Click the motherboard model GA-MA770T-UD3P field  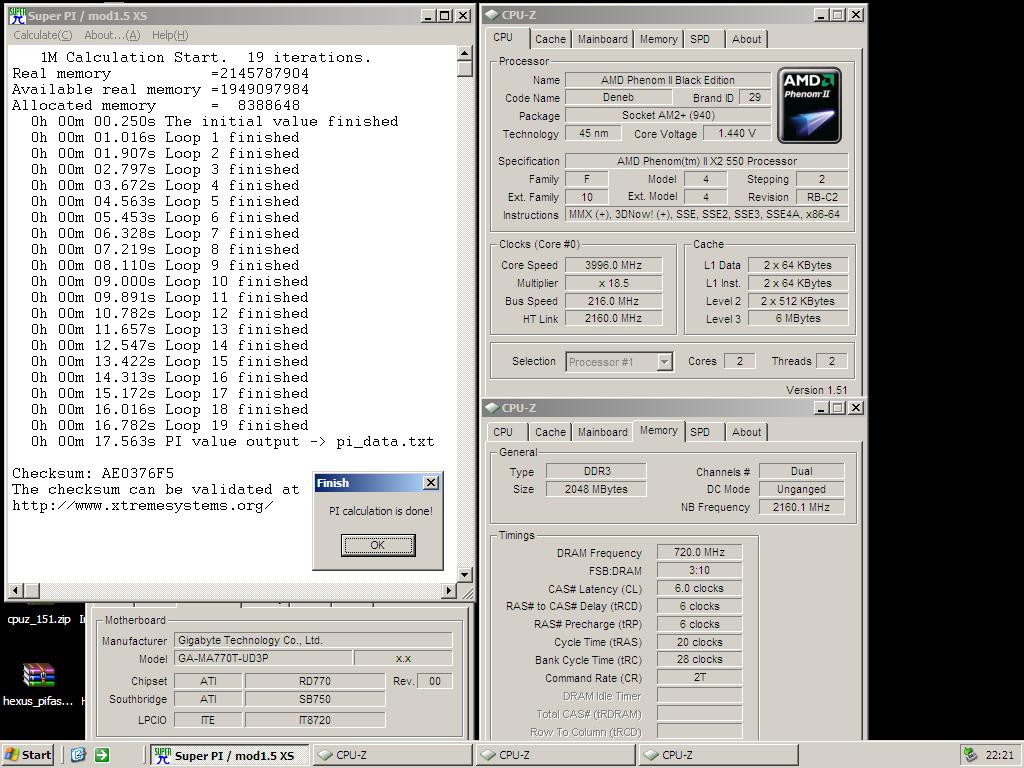click(x=263, y=658)
